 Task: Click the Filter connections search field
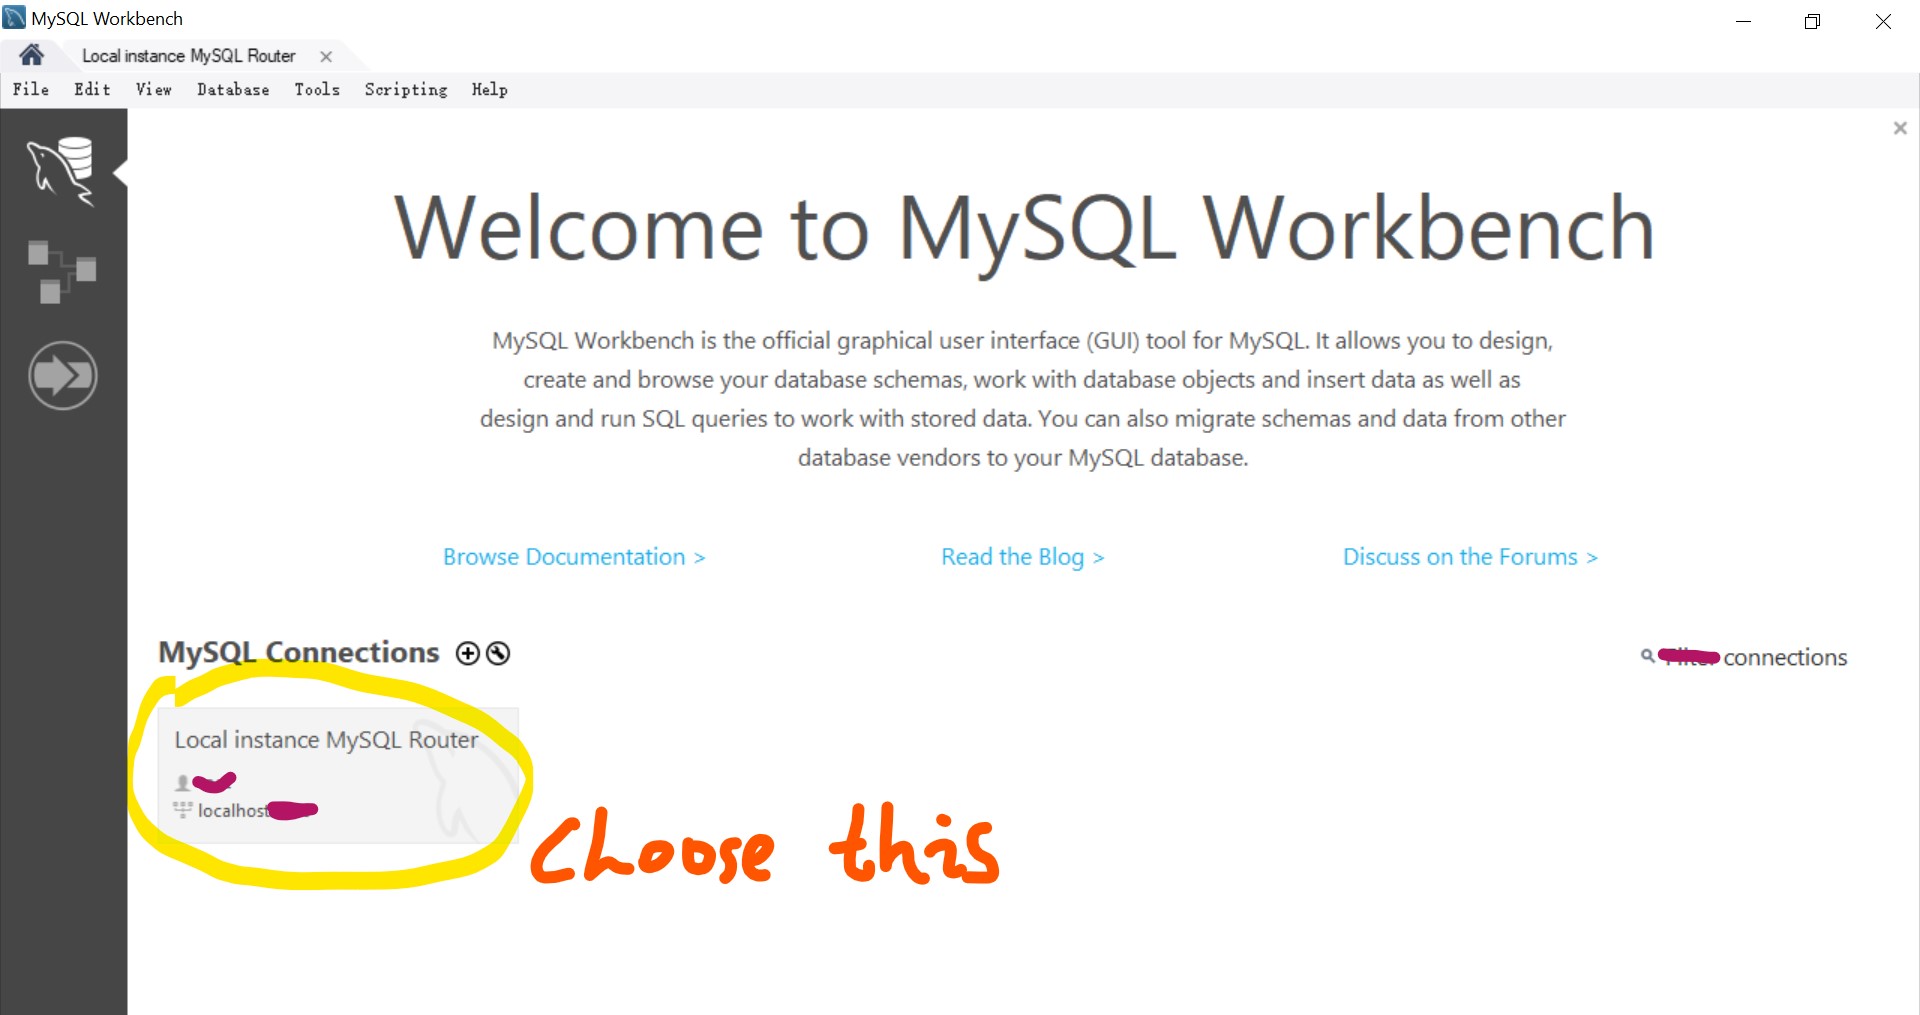click(x=1754, y=657)
